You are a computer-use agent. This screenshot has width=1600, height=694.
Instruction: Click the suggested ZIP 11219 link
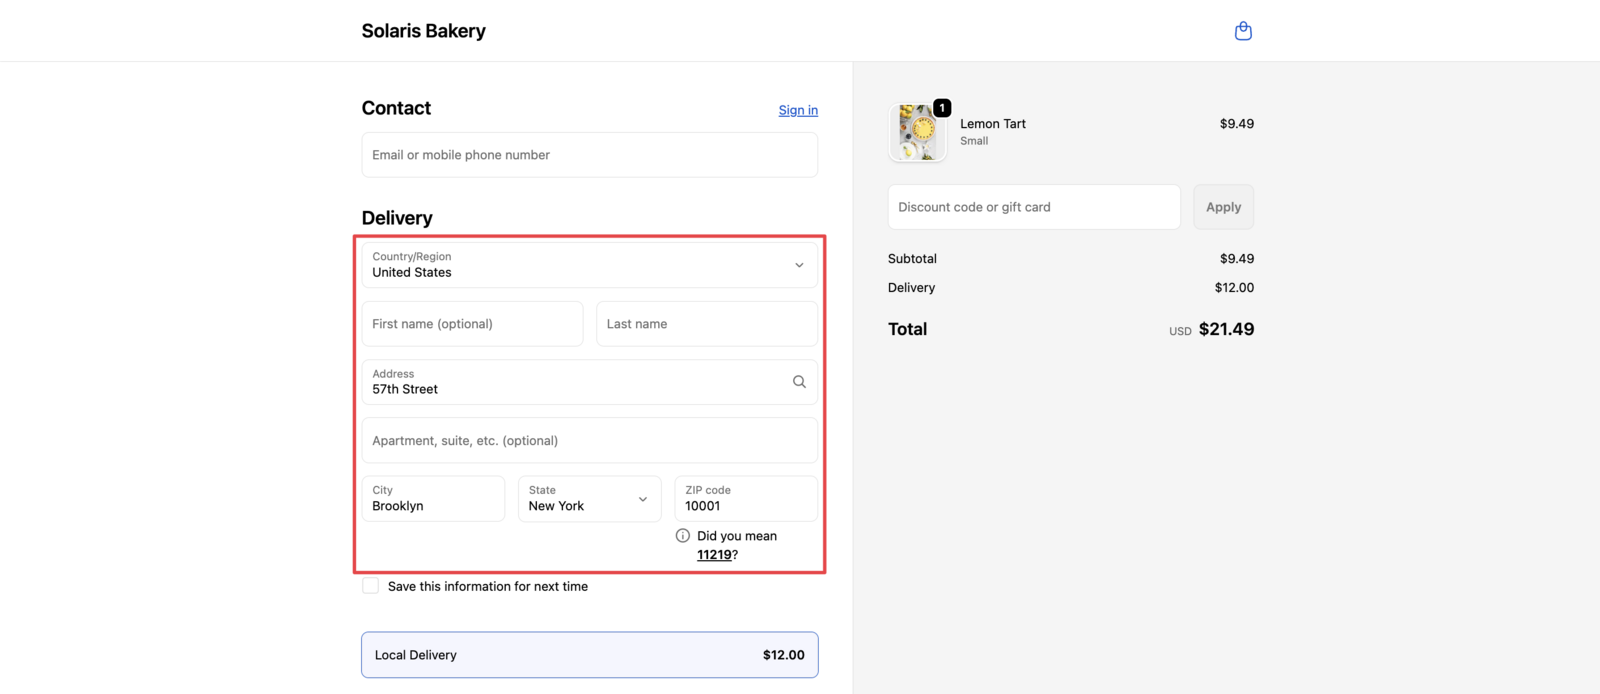click(714, 555)
